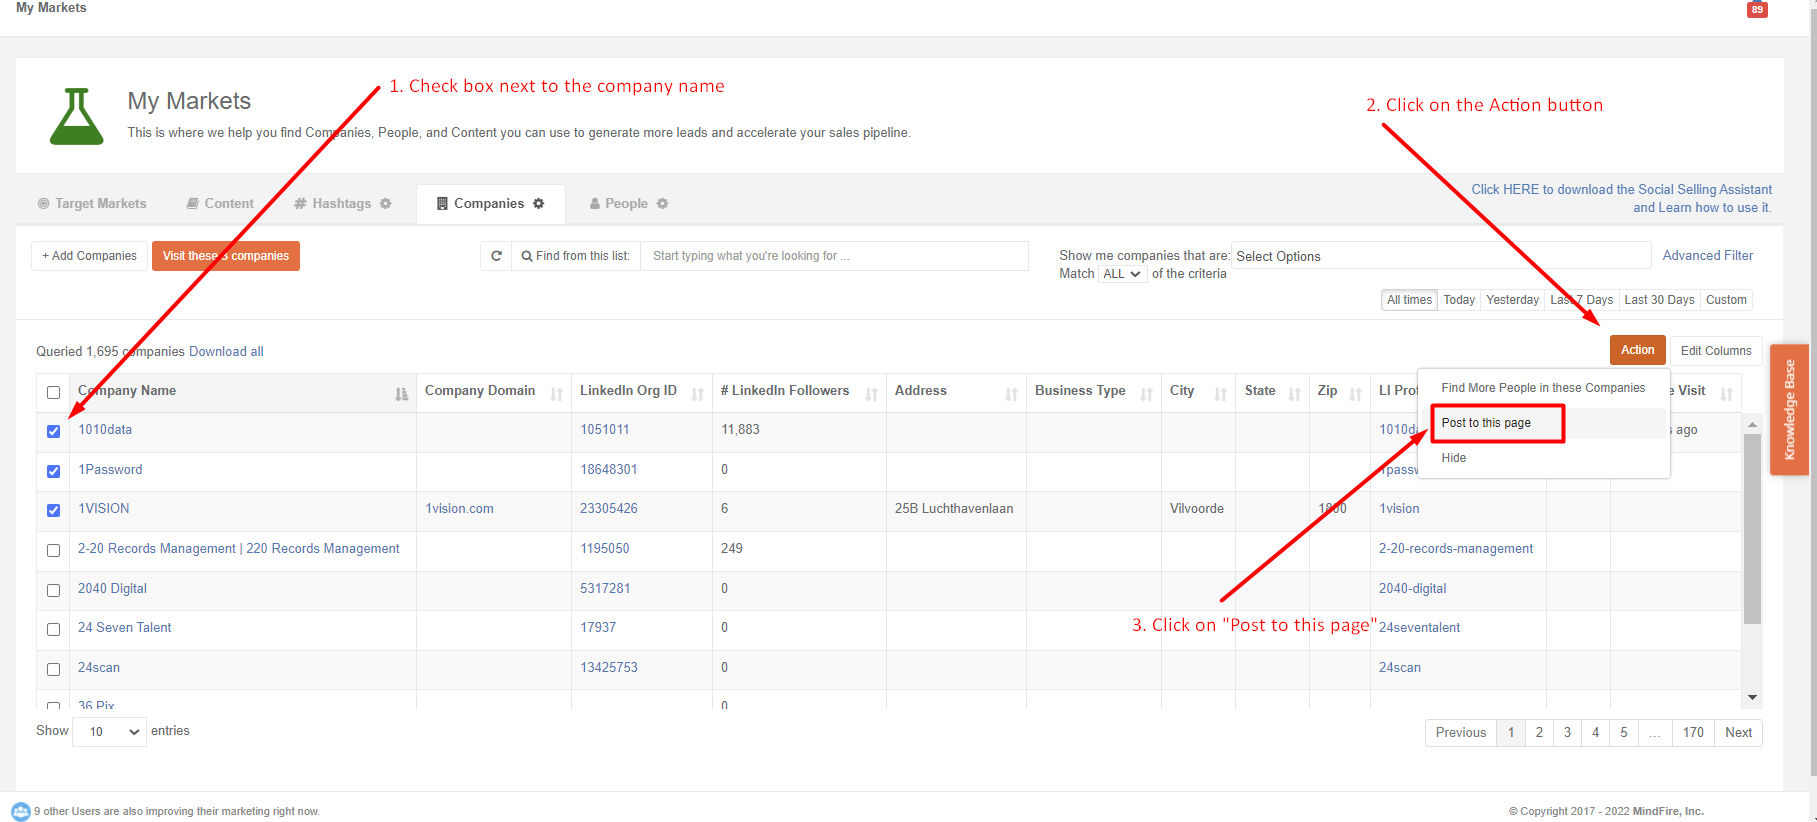The height and width of the screenshot is (822, 1817).
Task: Filter by Yesterday range
Action: (1512, 300)
